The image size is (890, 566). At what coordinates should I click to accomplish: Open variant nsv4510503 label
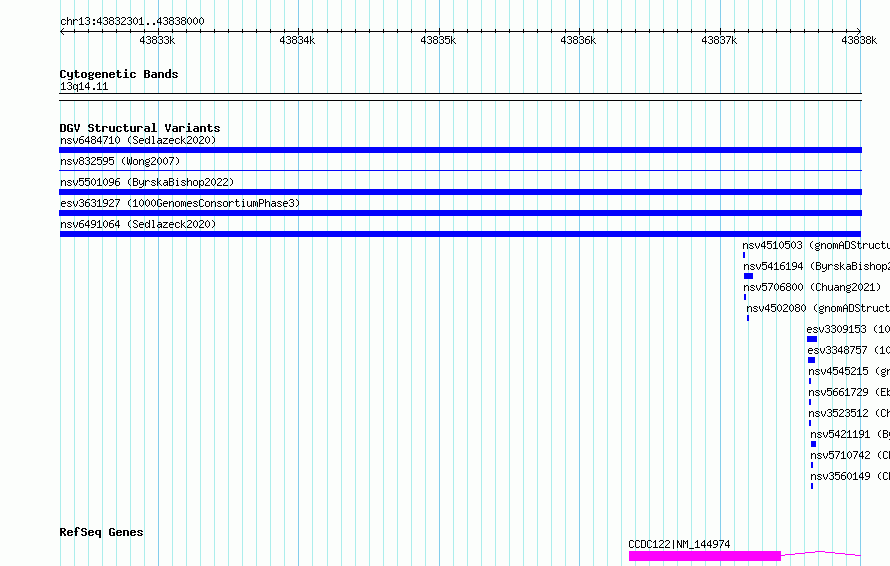tap(816, 245)
